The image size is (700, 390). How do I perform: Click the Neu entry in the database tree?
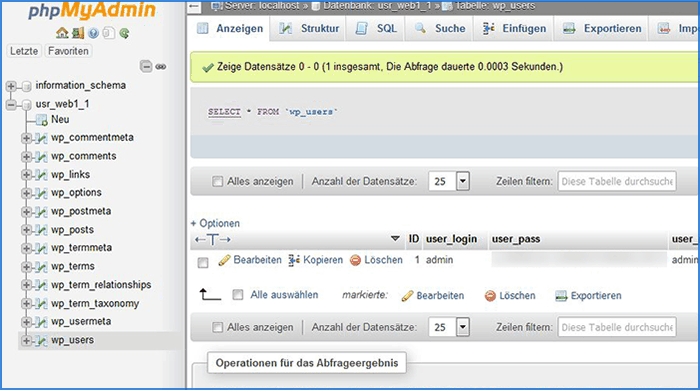pos(60,120)
